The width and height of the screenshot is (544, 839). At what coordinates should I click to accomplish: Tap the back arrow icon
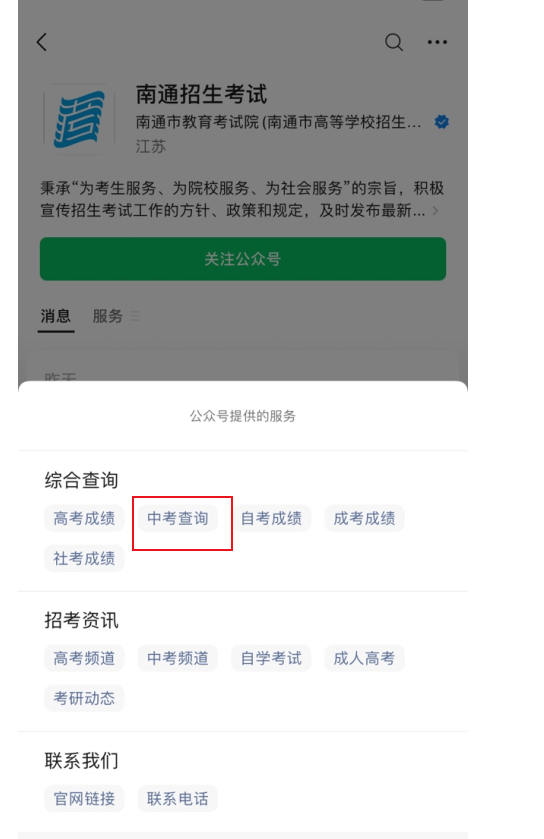tap(42, 42)
